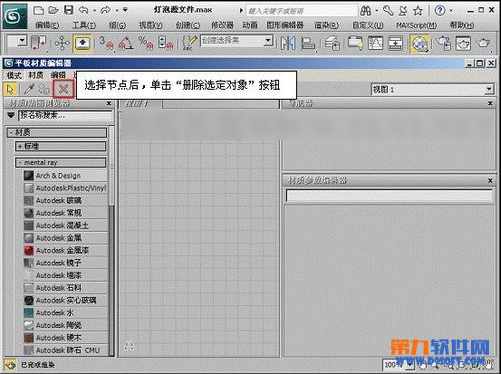Toggle the angle snap icon
The width and height of the screenshot is (501, 374).
tap(126, 43)
